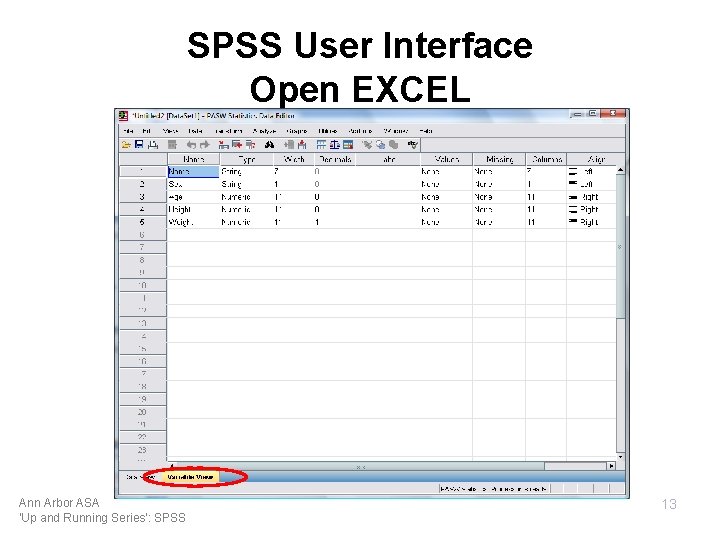
Task: Click the Type column header
Action: tap(247, 159)
